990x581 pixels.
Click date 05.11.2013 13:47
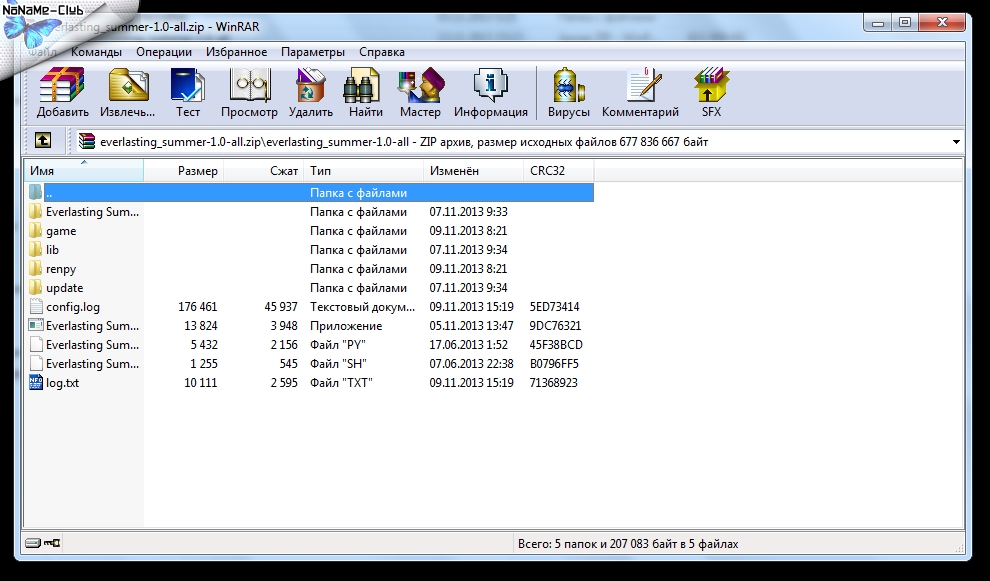pyautogui.click(x=472, y=326)
